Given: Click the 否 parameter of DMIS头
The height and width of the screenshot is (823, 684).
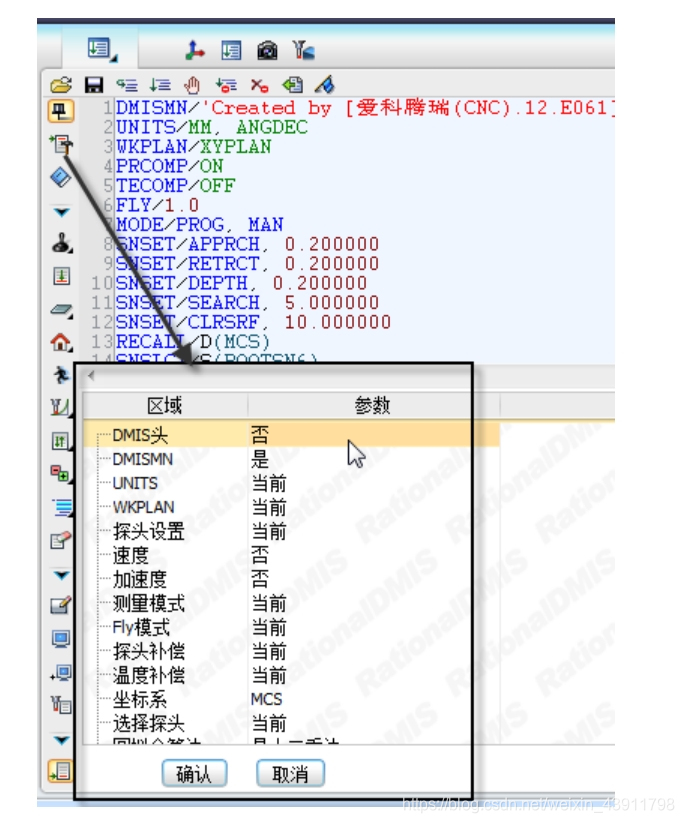Looking at the screenshot, I should [260, 435].
